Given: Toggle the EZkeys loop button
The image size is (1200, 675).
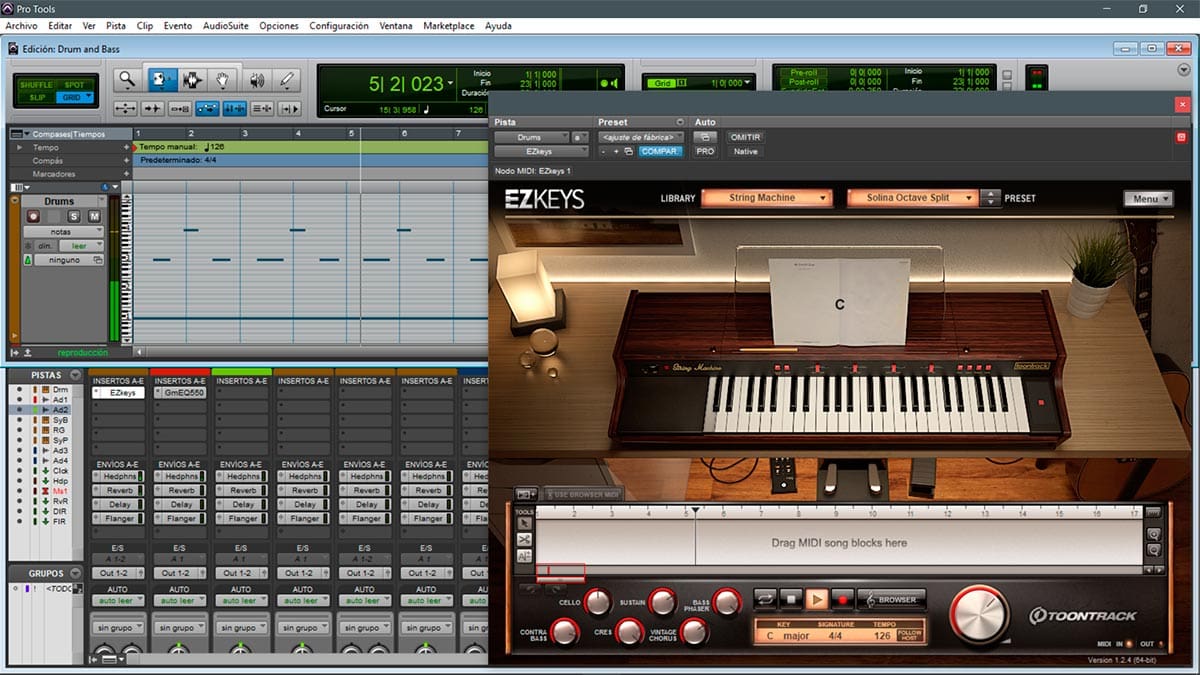Looking at the screenshot, I should point(765,599).
